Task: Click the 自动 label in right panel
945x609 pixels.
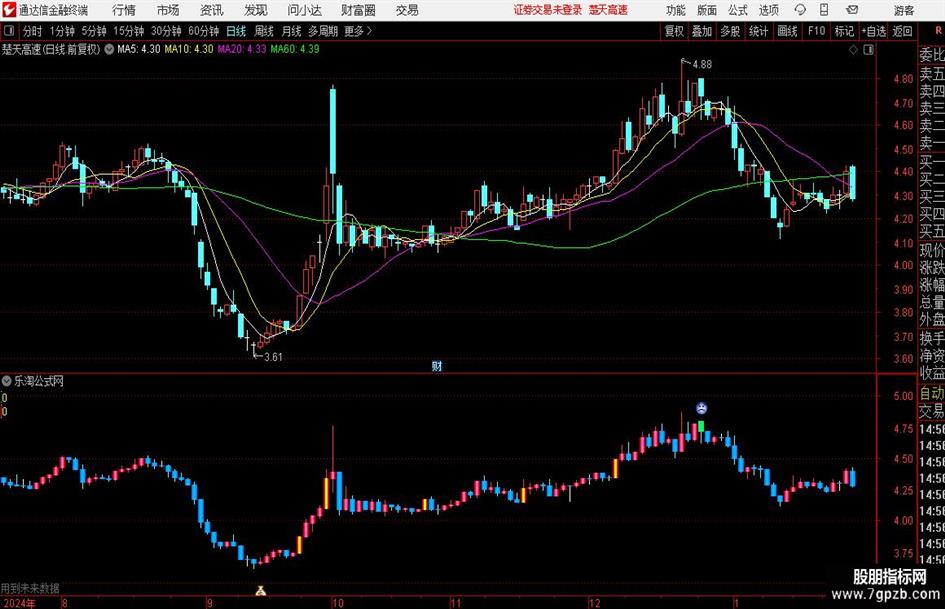Action: pos(932,393)
